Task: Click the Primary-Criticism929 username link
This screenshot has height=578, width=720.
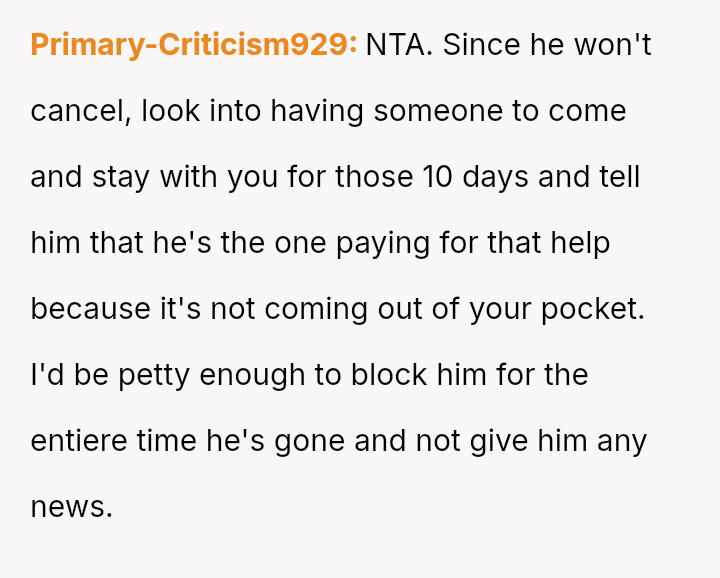Action: click(193, 45)
